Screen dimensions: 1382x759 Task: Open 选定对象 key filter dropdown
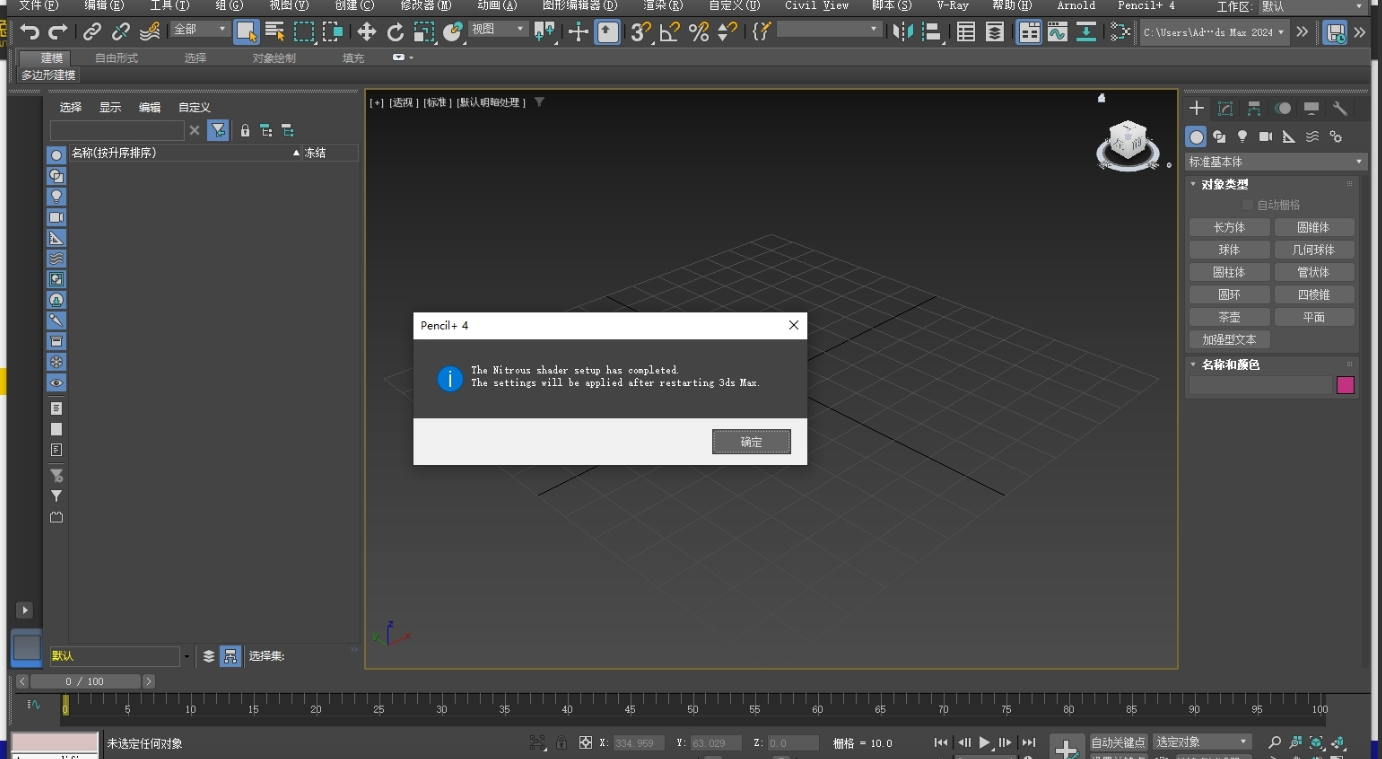tap(1202, 742)
